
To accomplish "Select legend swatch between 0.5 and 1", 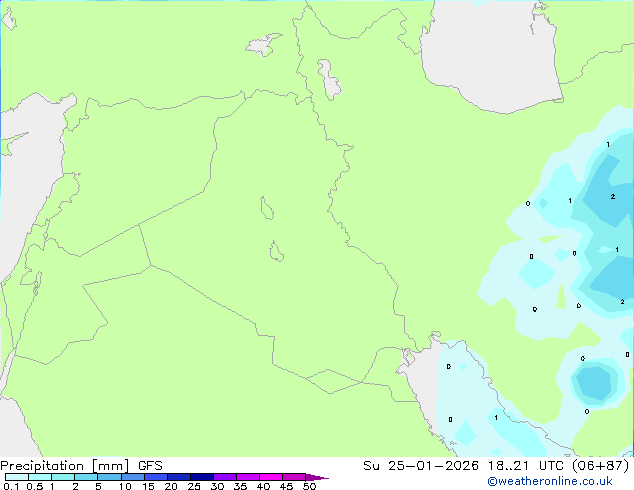I will point(40,477).
